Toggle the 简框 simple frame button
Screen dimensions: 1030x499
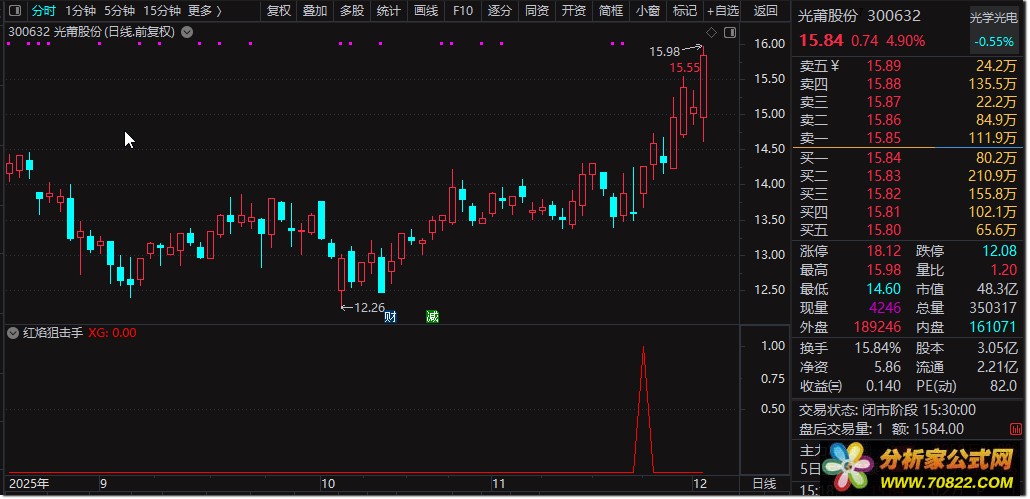(611, 11)
